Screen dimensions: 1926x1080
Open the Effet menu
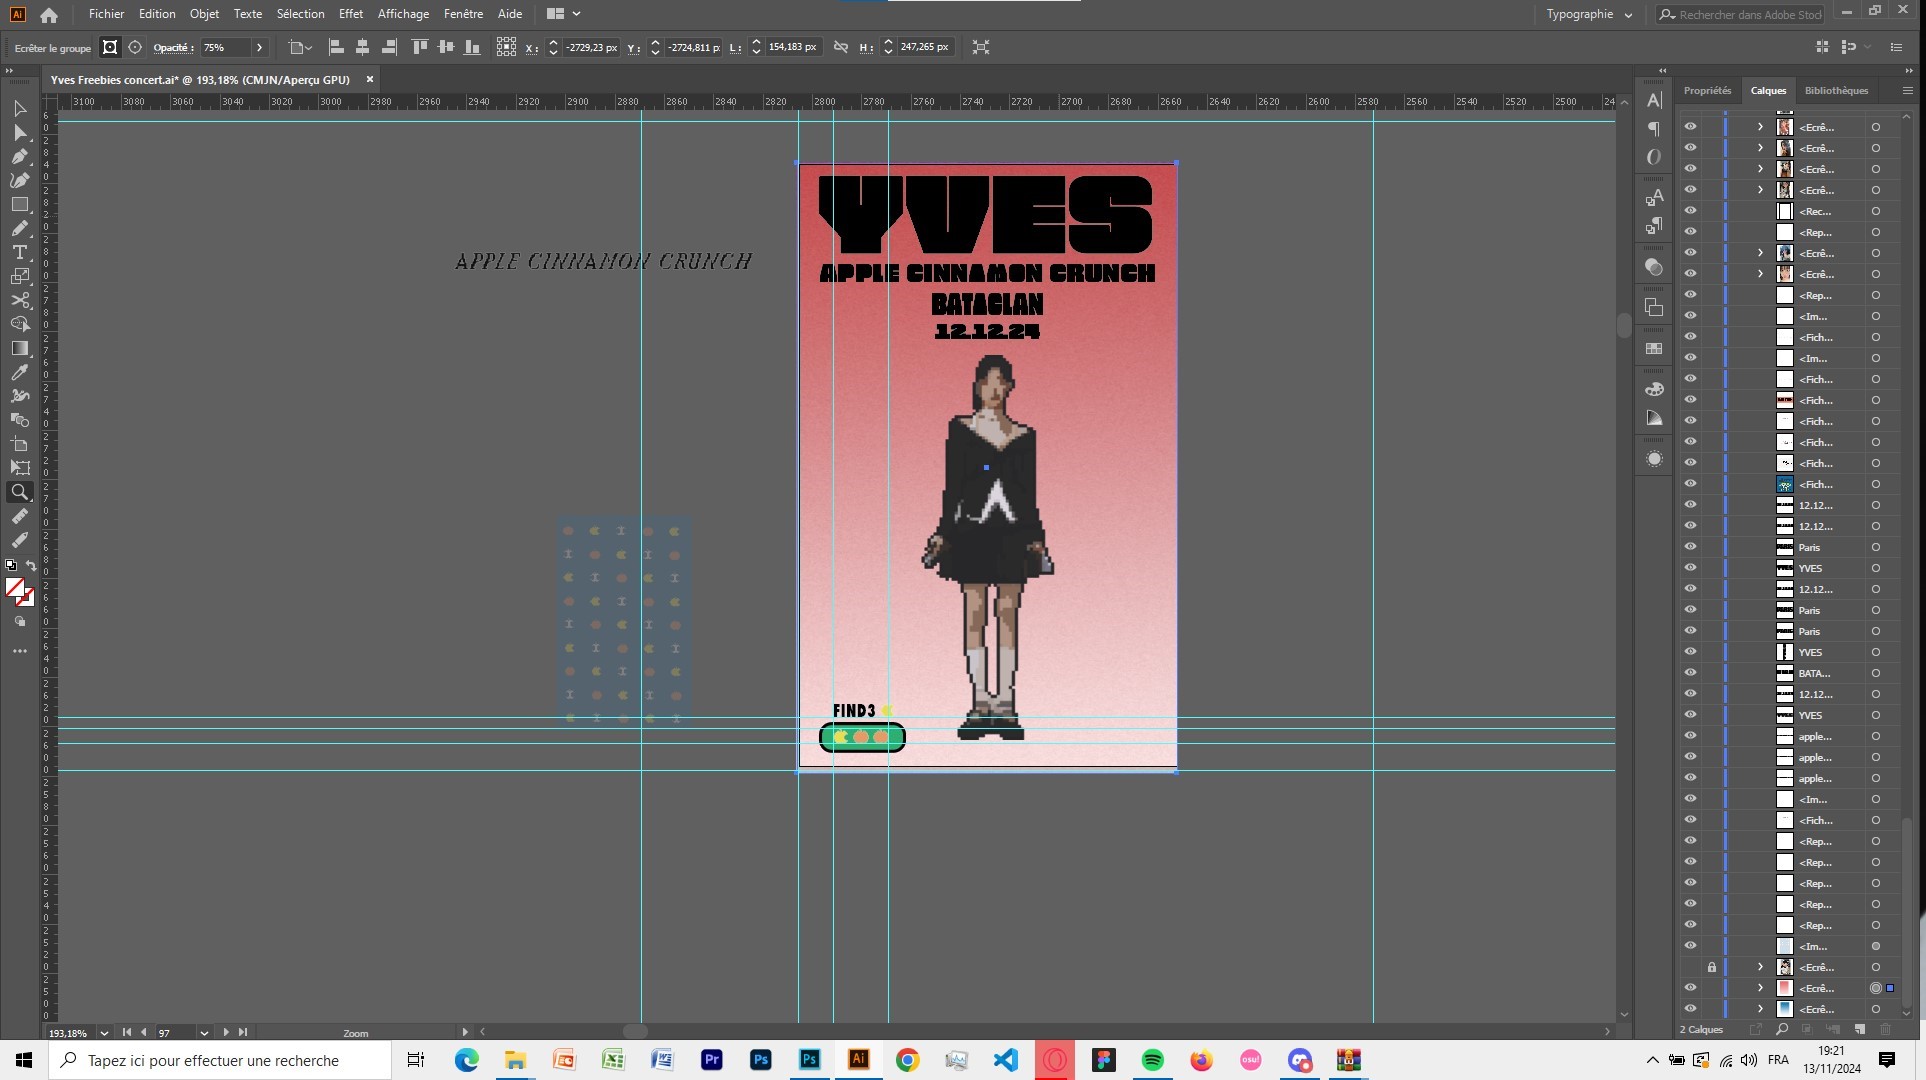(x=350, y=14)
